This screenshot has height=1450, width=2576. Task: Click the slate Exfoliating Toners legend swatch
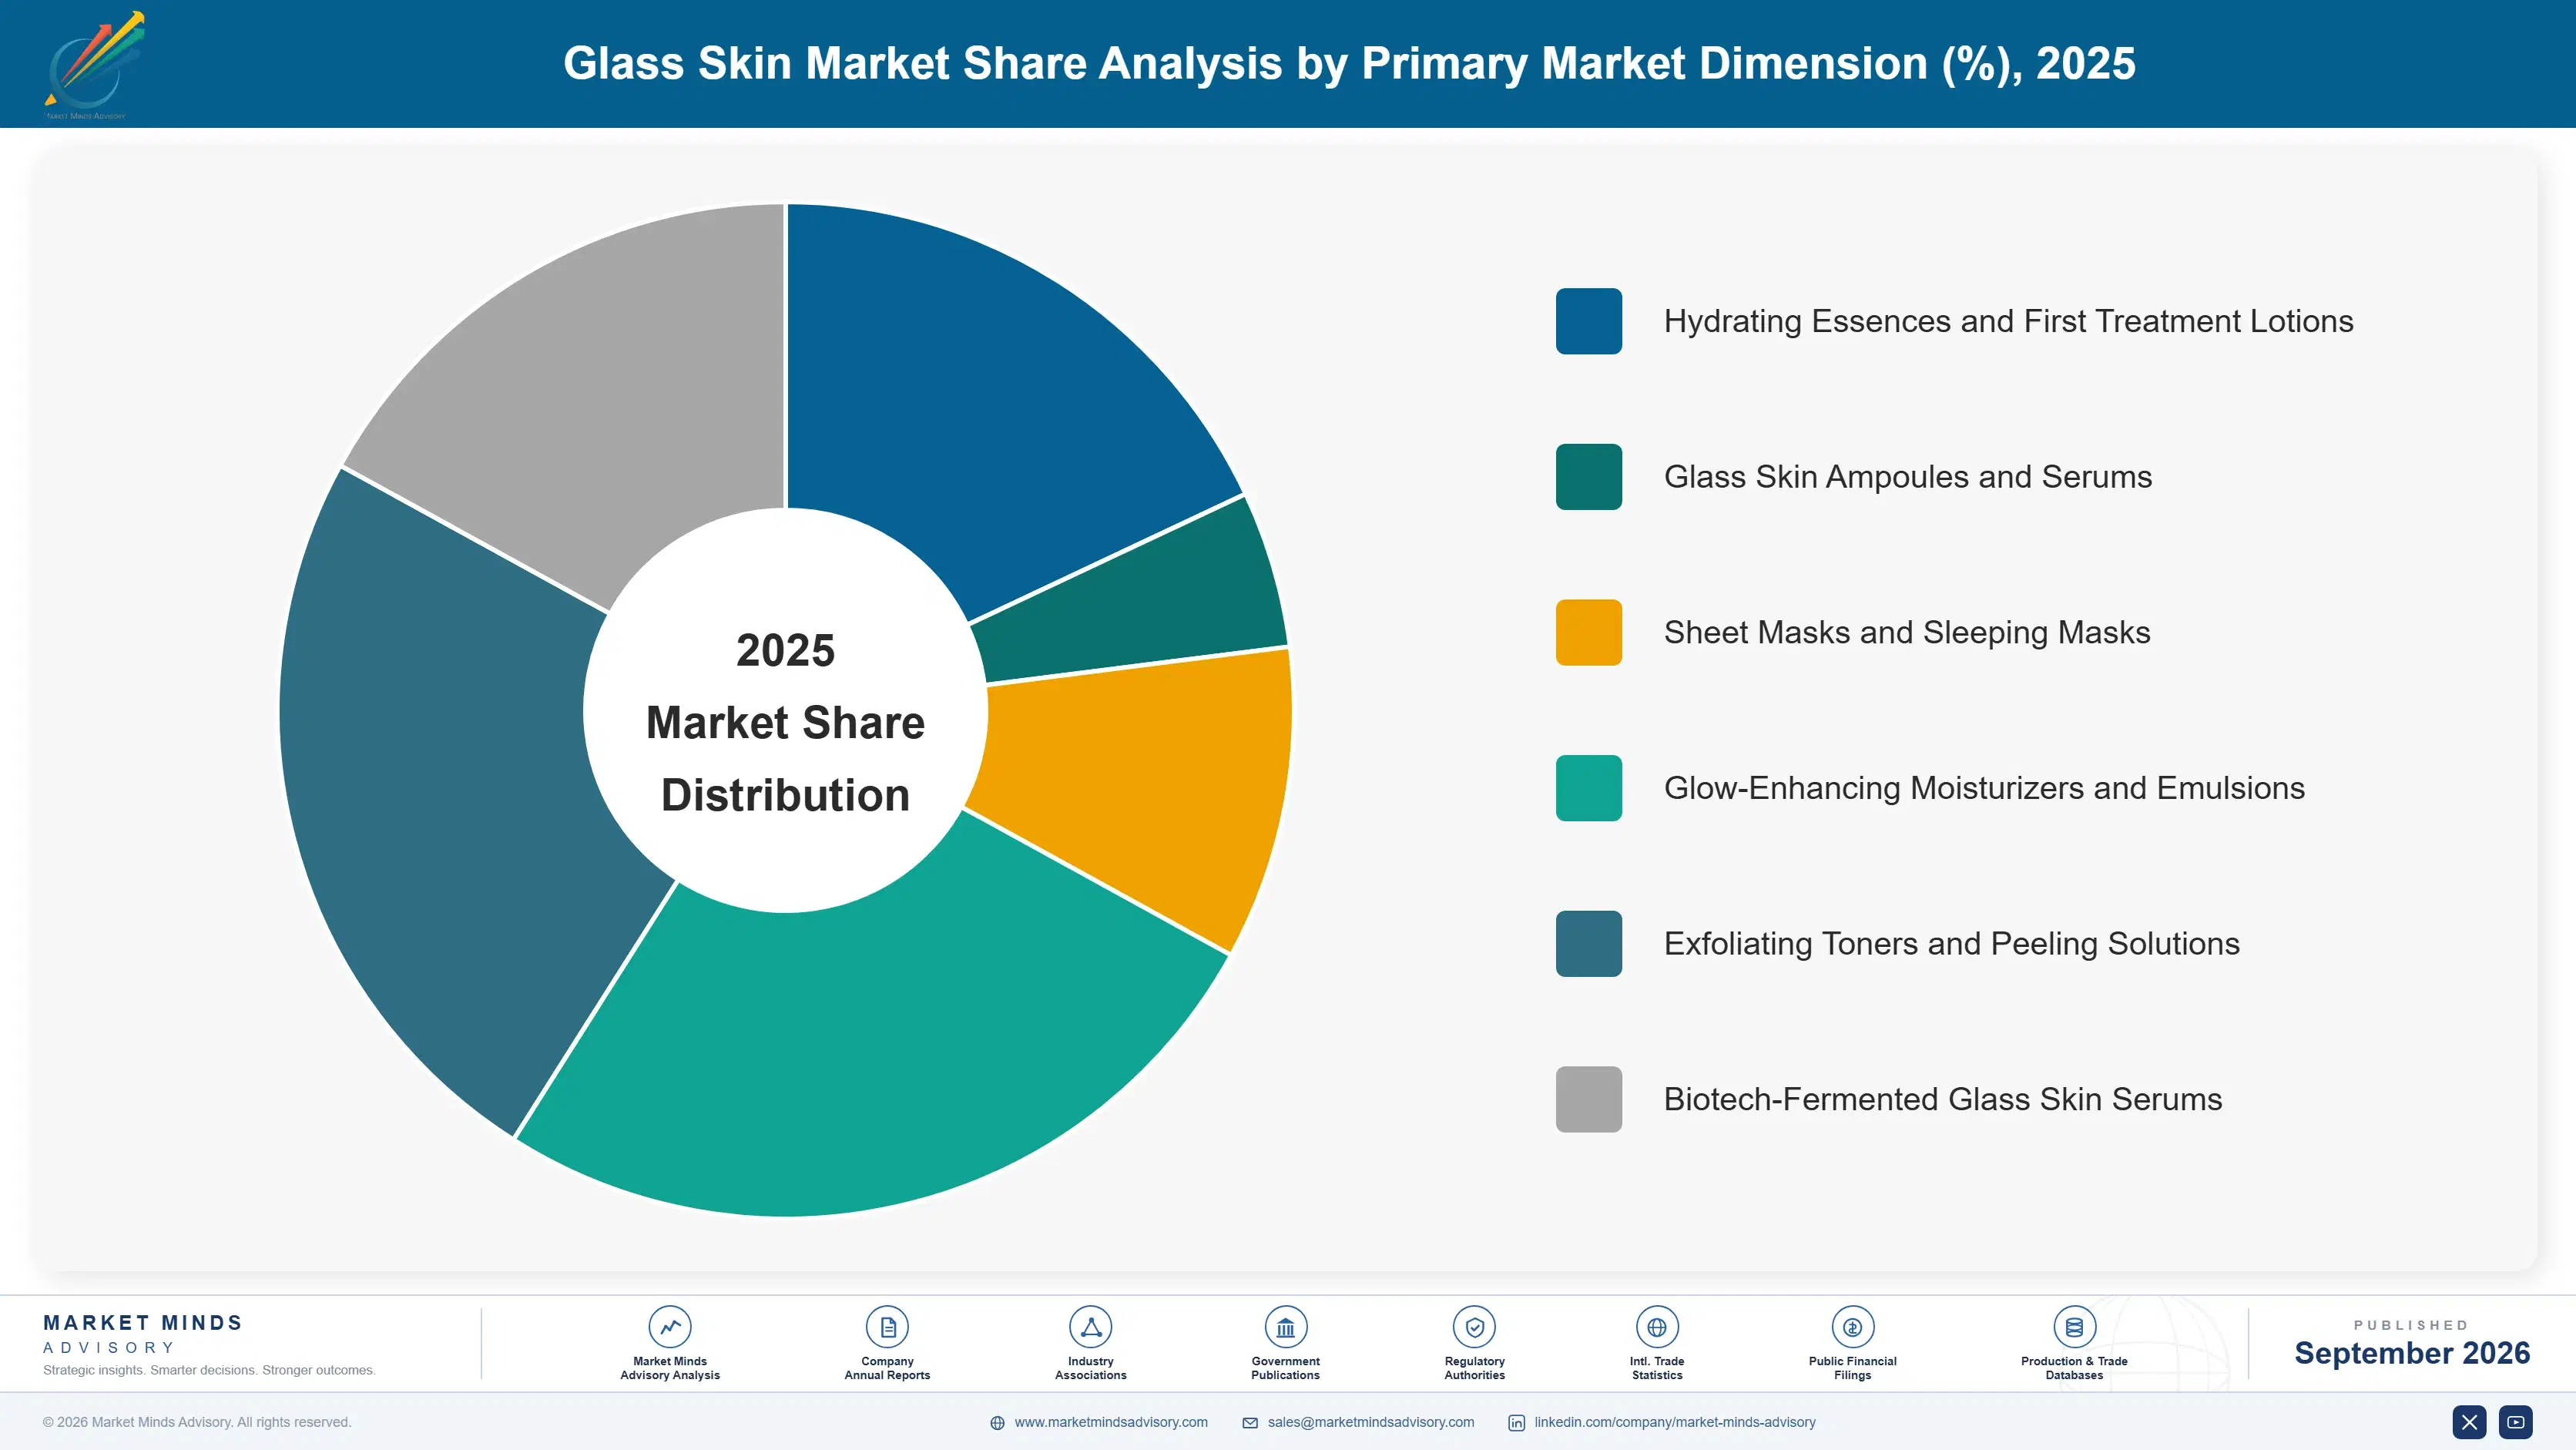point(1588,944)
